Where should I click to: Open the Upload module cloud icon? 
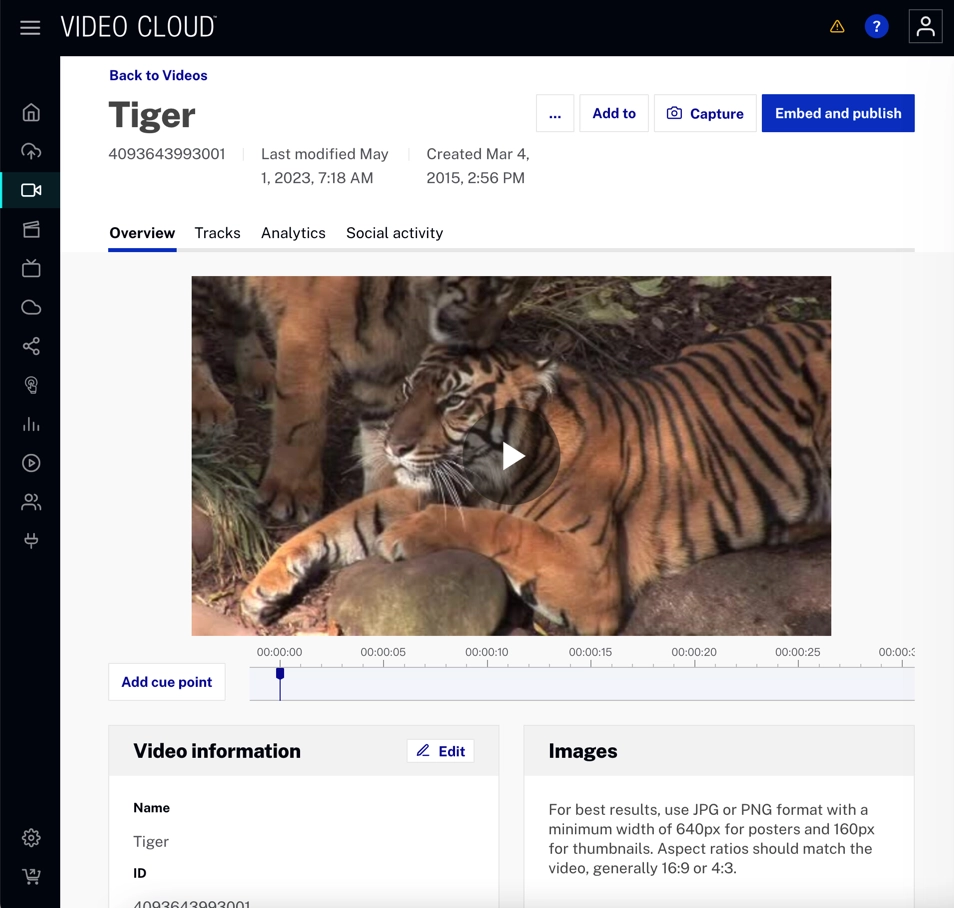click(31, 151)
